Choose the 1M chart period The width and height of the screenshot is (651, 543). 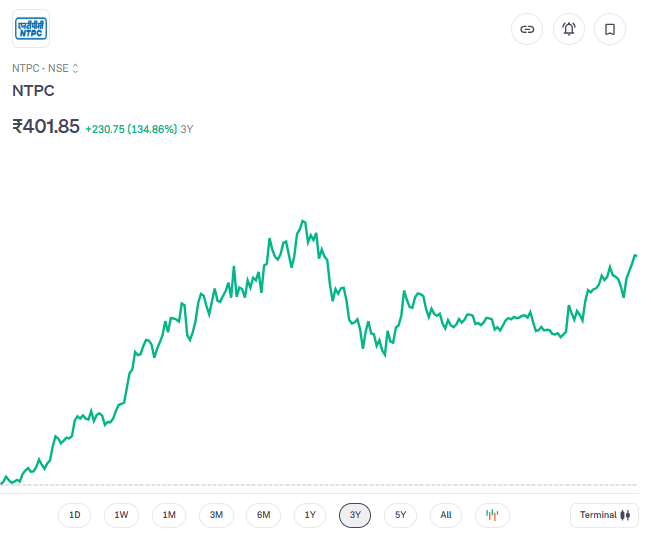point(169,515)
